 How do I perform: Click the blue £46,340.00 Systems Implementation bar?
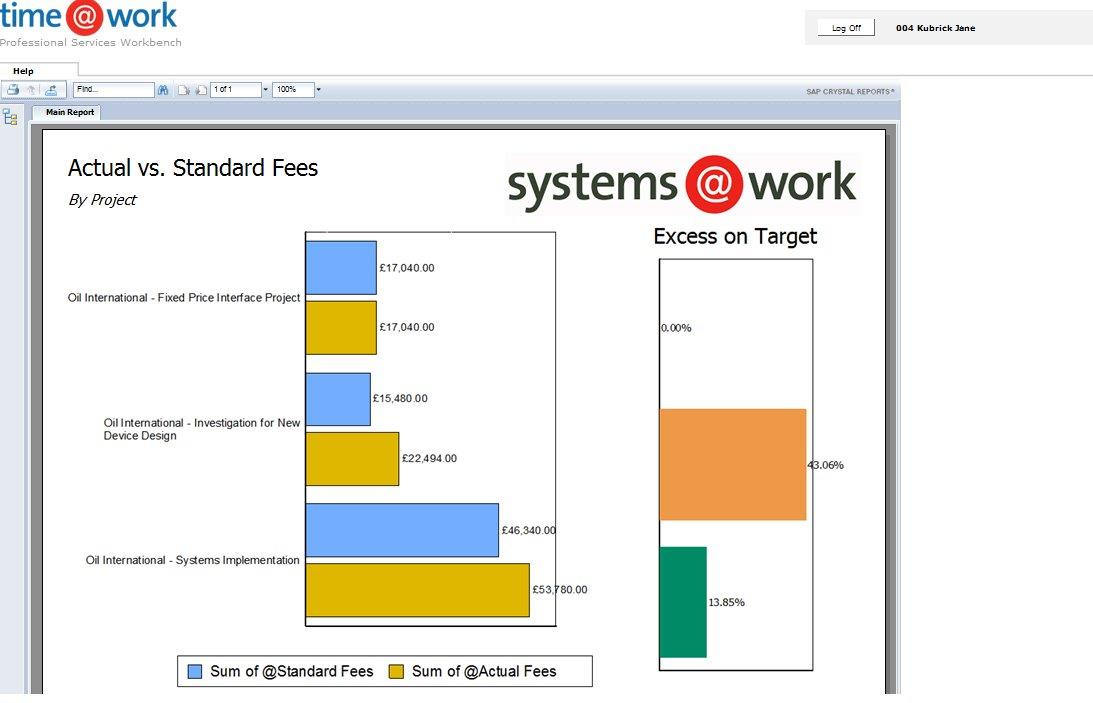click(402, 530)
